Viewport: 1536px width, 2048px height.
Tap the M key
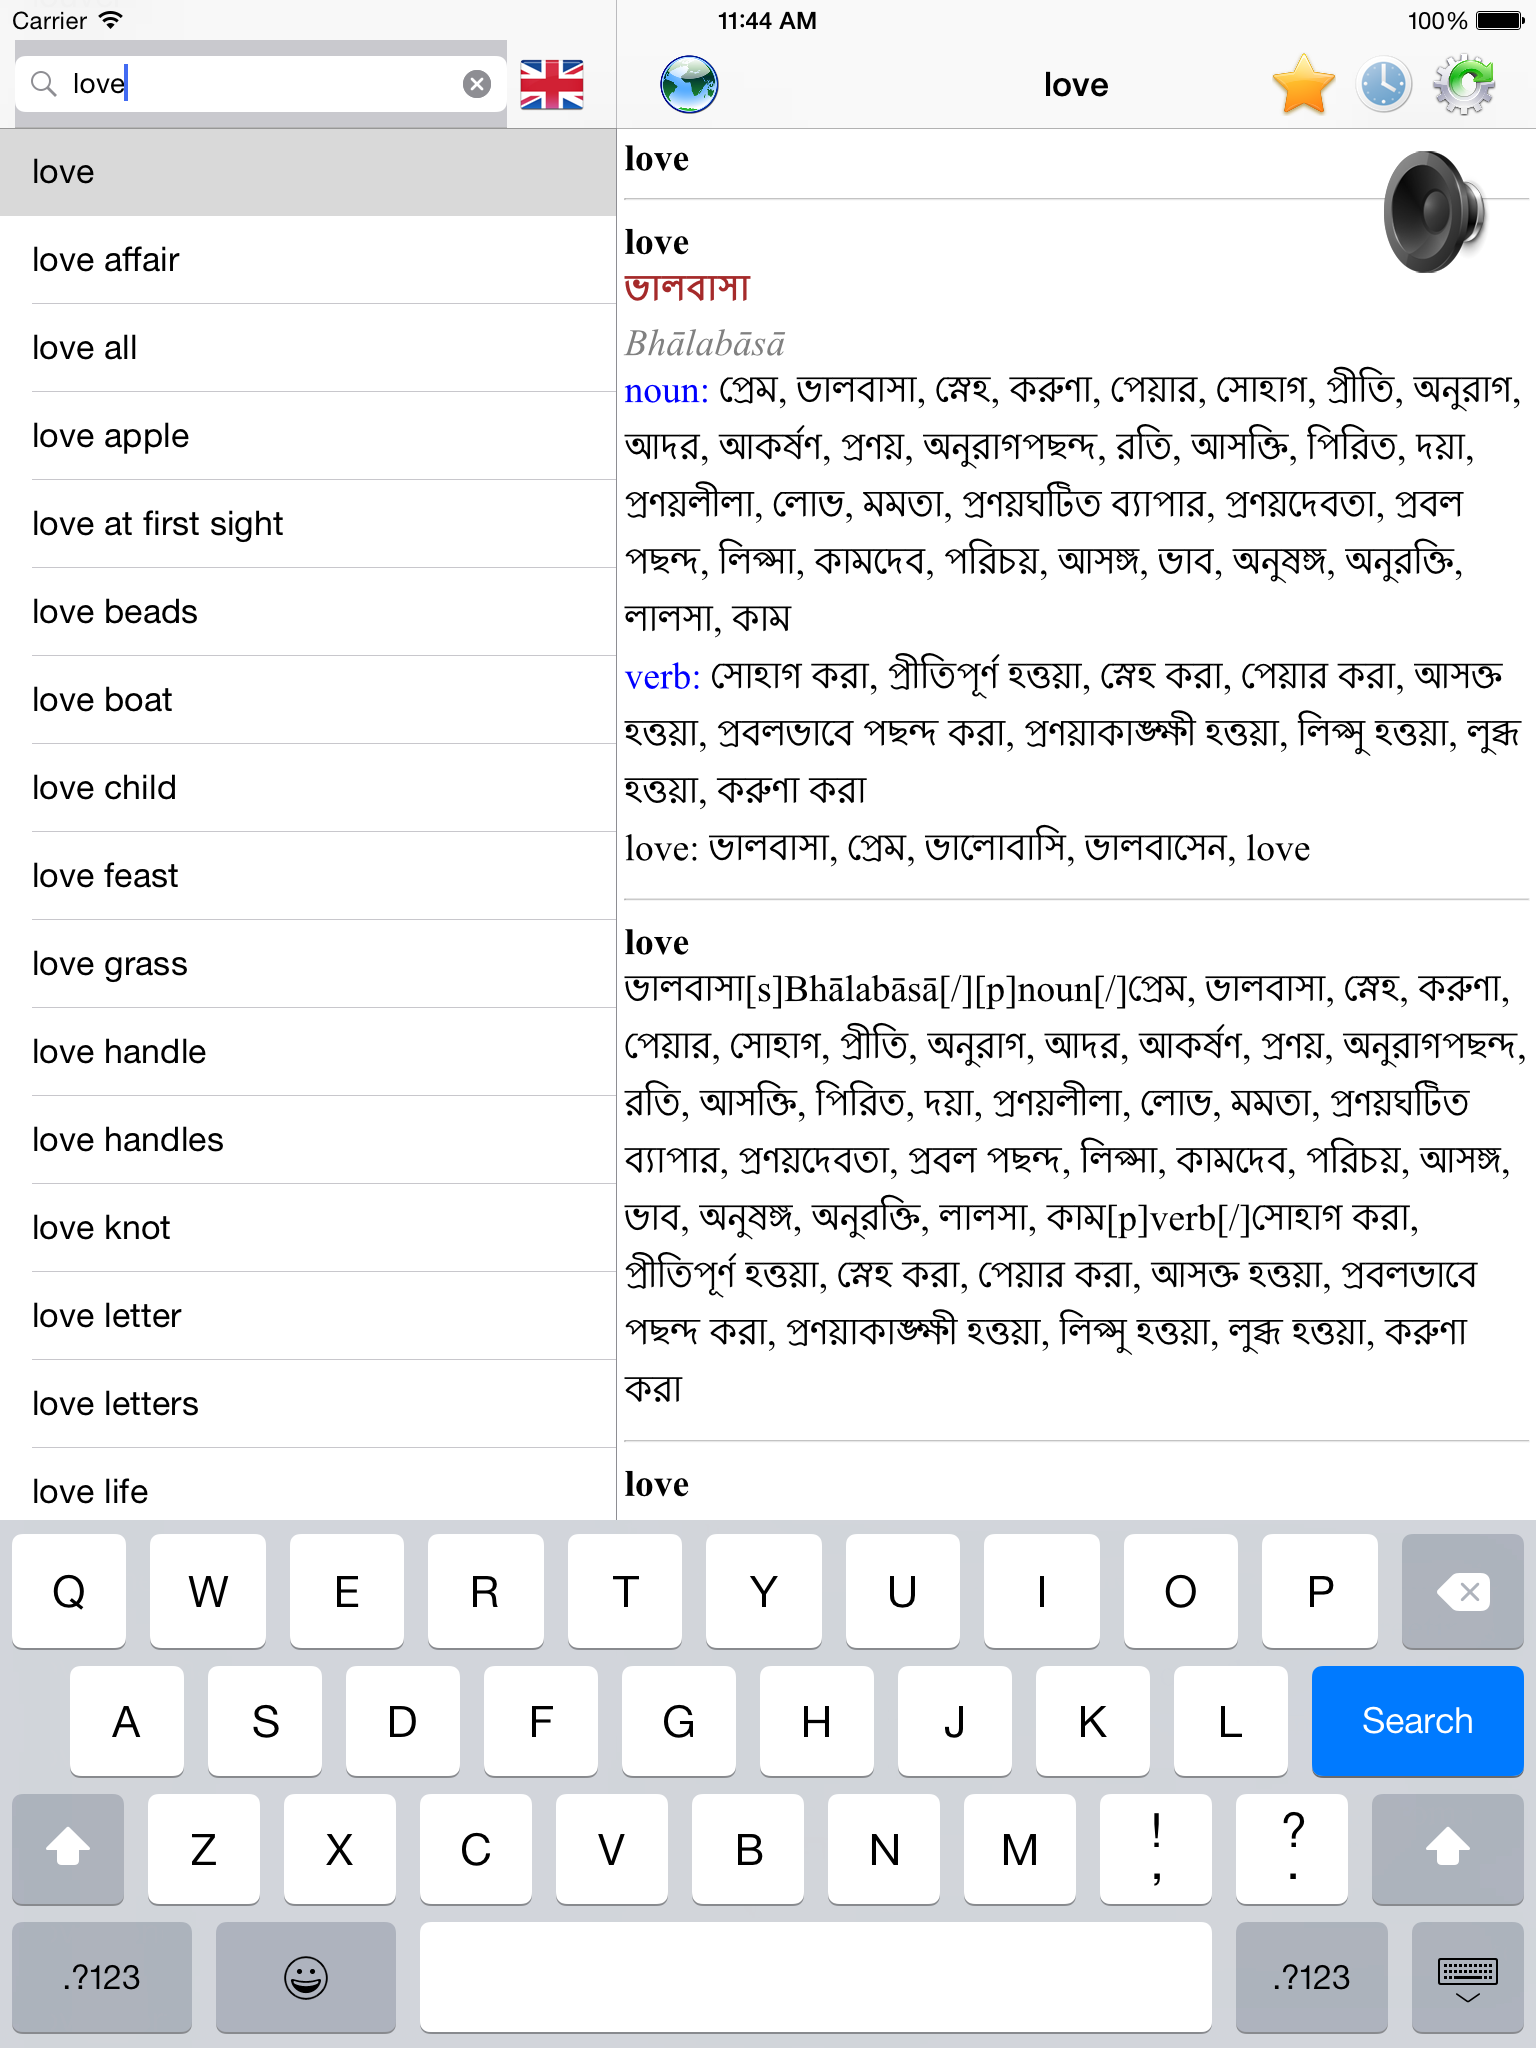(x=1020, y=1848)
